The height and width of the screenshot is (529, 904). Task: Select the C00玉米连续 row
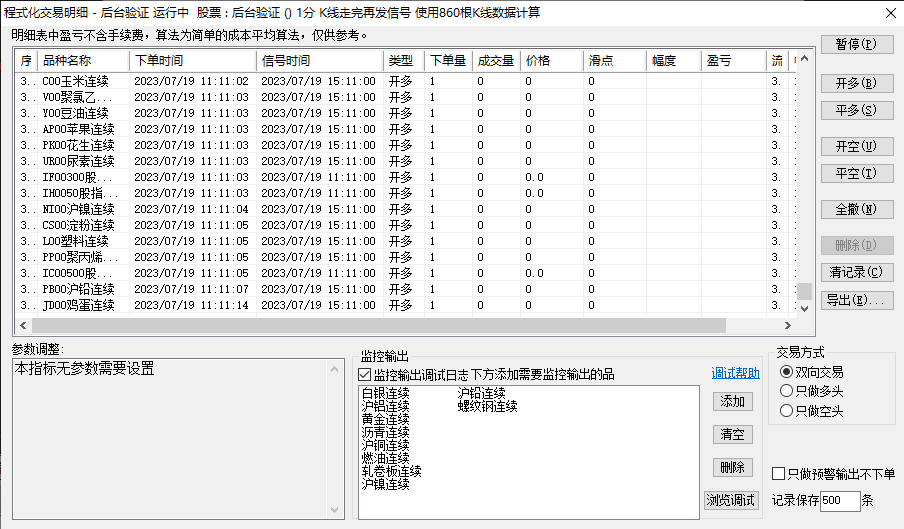tap(78, 81)
